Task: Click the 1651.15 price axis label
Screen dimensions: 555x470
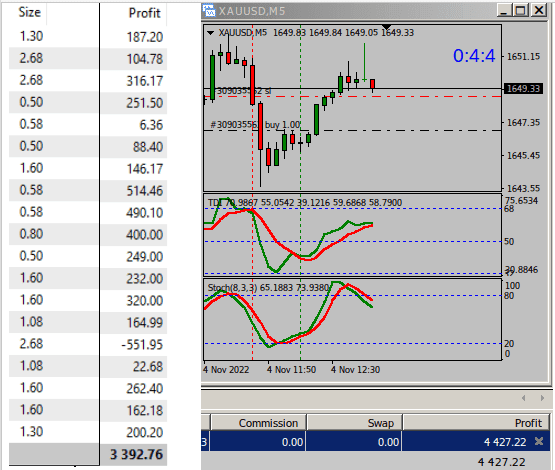Action: 523,56
